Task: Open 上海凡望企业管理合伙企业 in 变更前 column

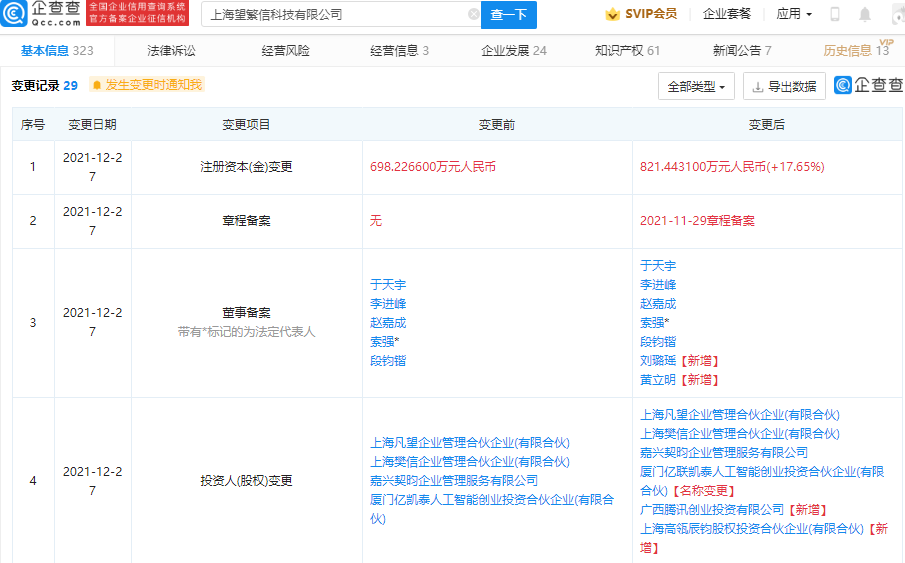Action: click(470, 443)
